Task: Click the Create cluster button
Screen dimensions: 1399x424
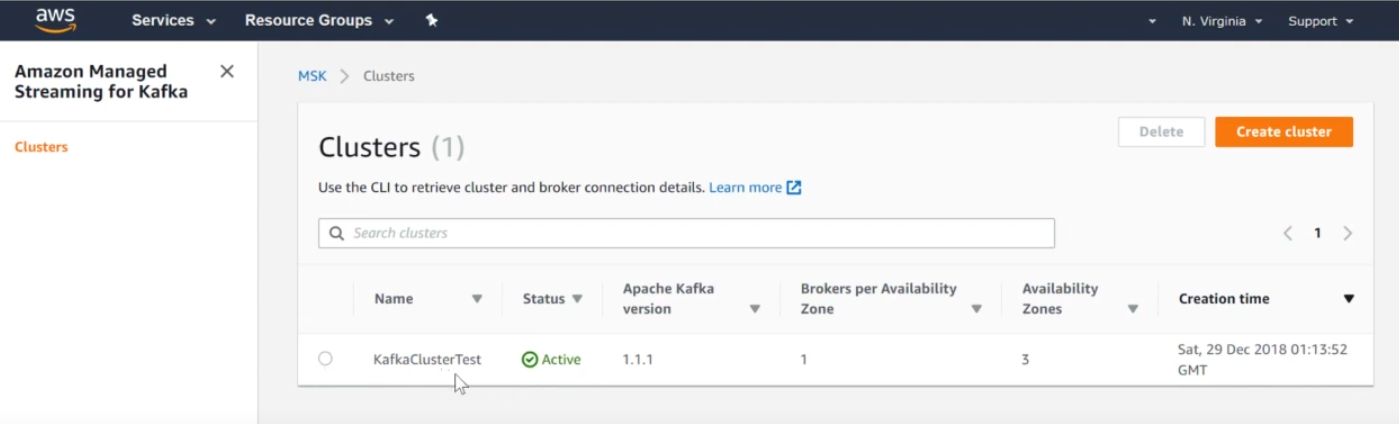Action: pos(1284,132)
